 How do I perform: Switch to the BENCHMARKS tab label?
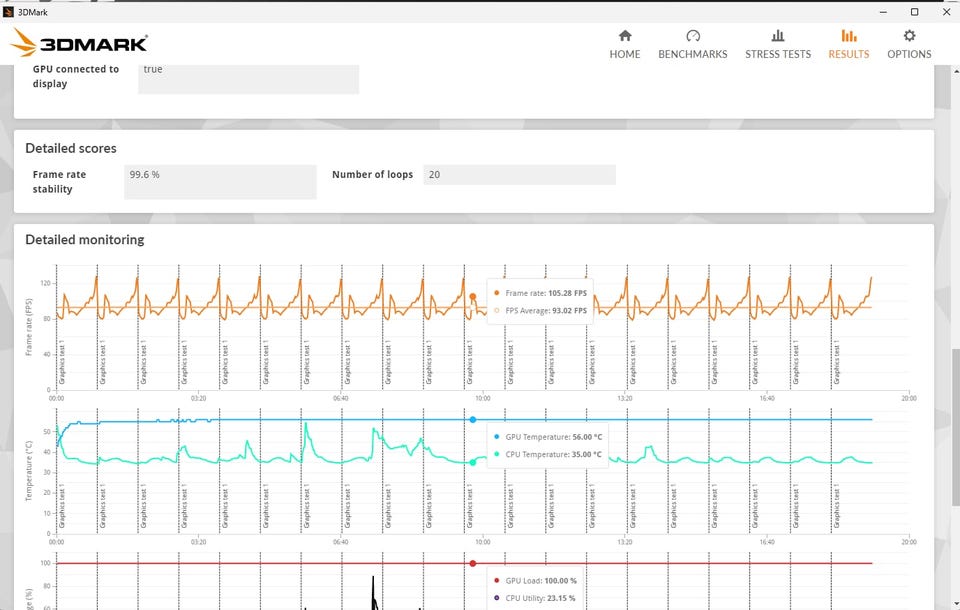[692, 54]
